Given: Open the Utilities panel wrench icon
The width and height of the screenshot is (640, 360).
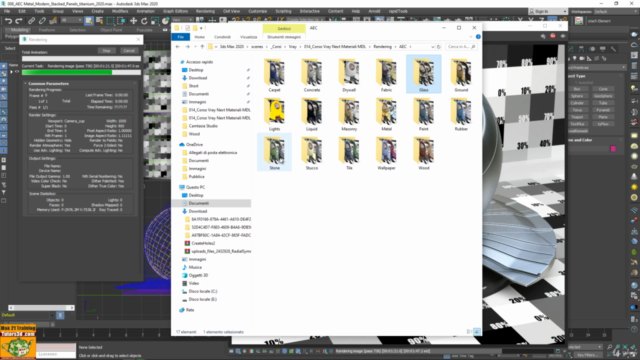Looking at the screenshot, I should 613,49.
